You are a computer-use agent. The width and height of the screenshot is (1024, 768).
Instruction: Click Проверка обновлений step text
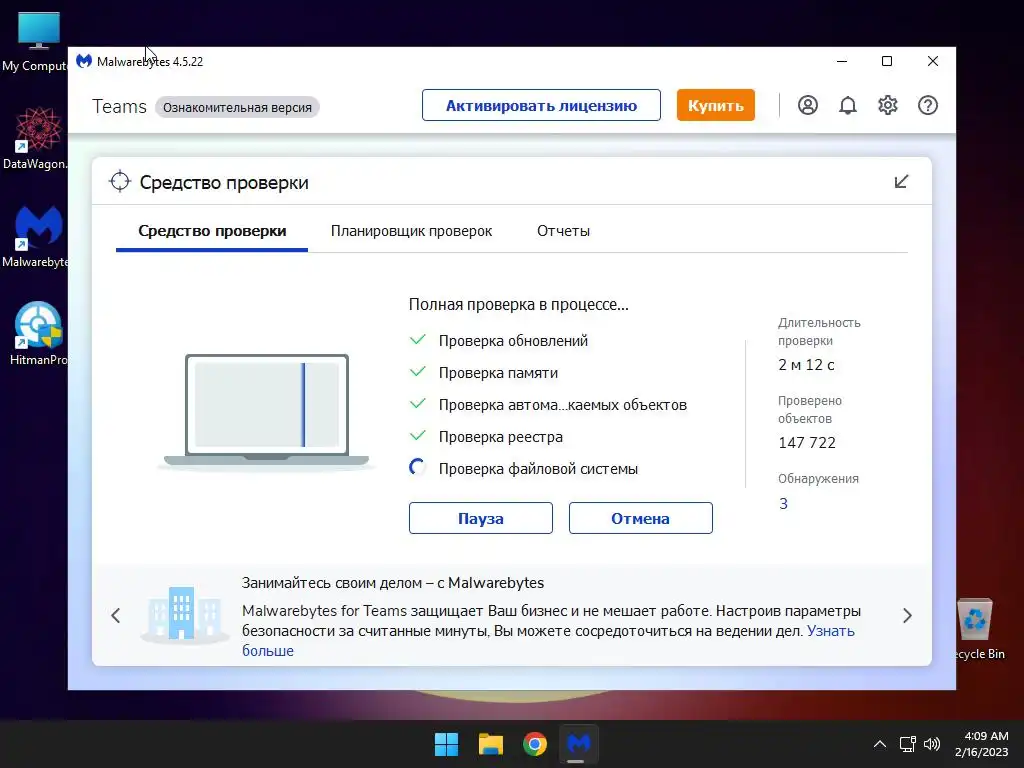(x=513, y=341)
